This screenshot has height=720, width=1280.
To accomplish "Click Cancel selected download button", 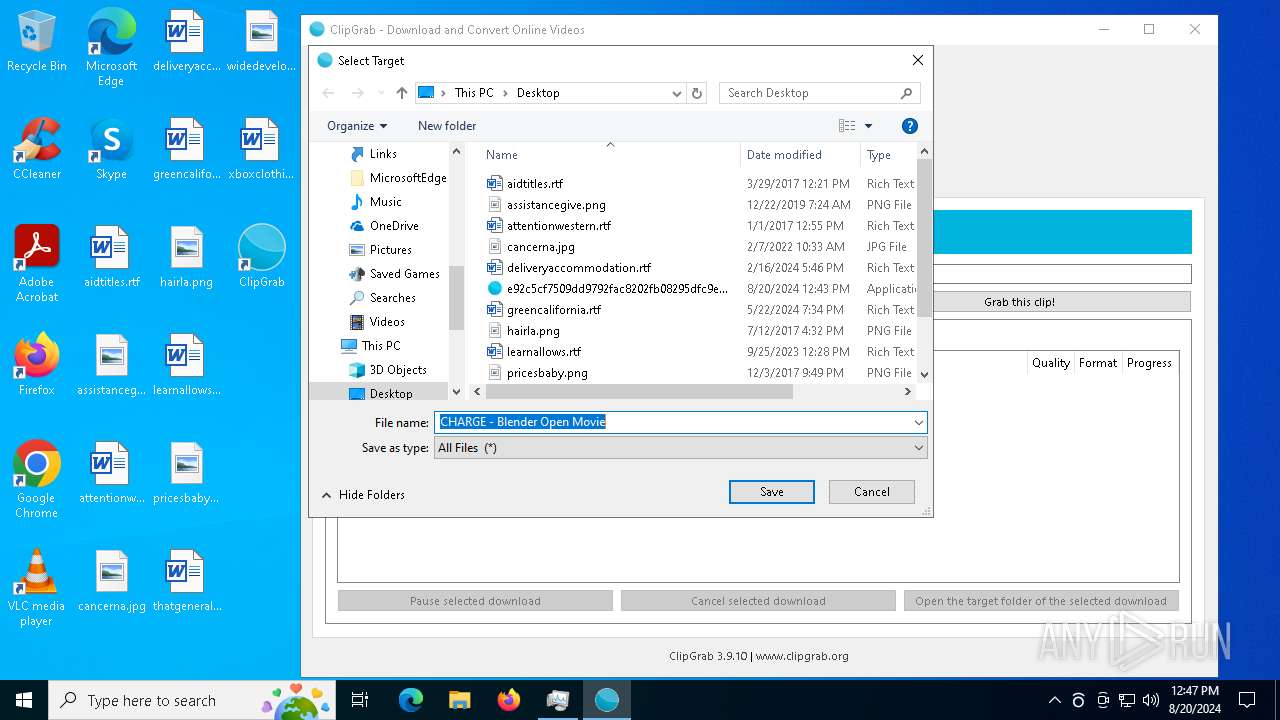I will pos(758,601).
